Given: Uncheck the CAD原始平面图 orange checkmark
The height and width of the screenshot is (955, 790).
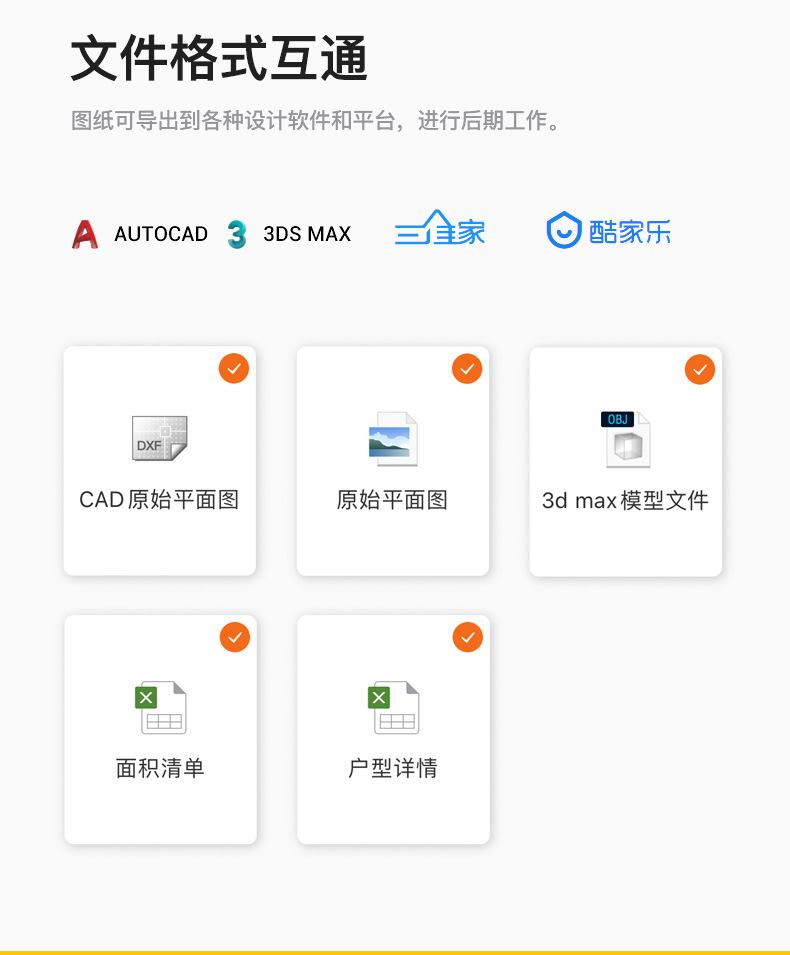Looking at the screenshot, I should [234, 368].
